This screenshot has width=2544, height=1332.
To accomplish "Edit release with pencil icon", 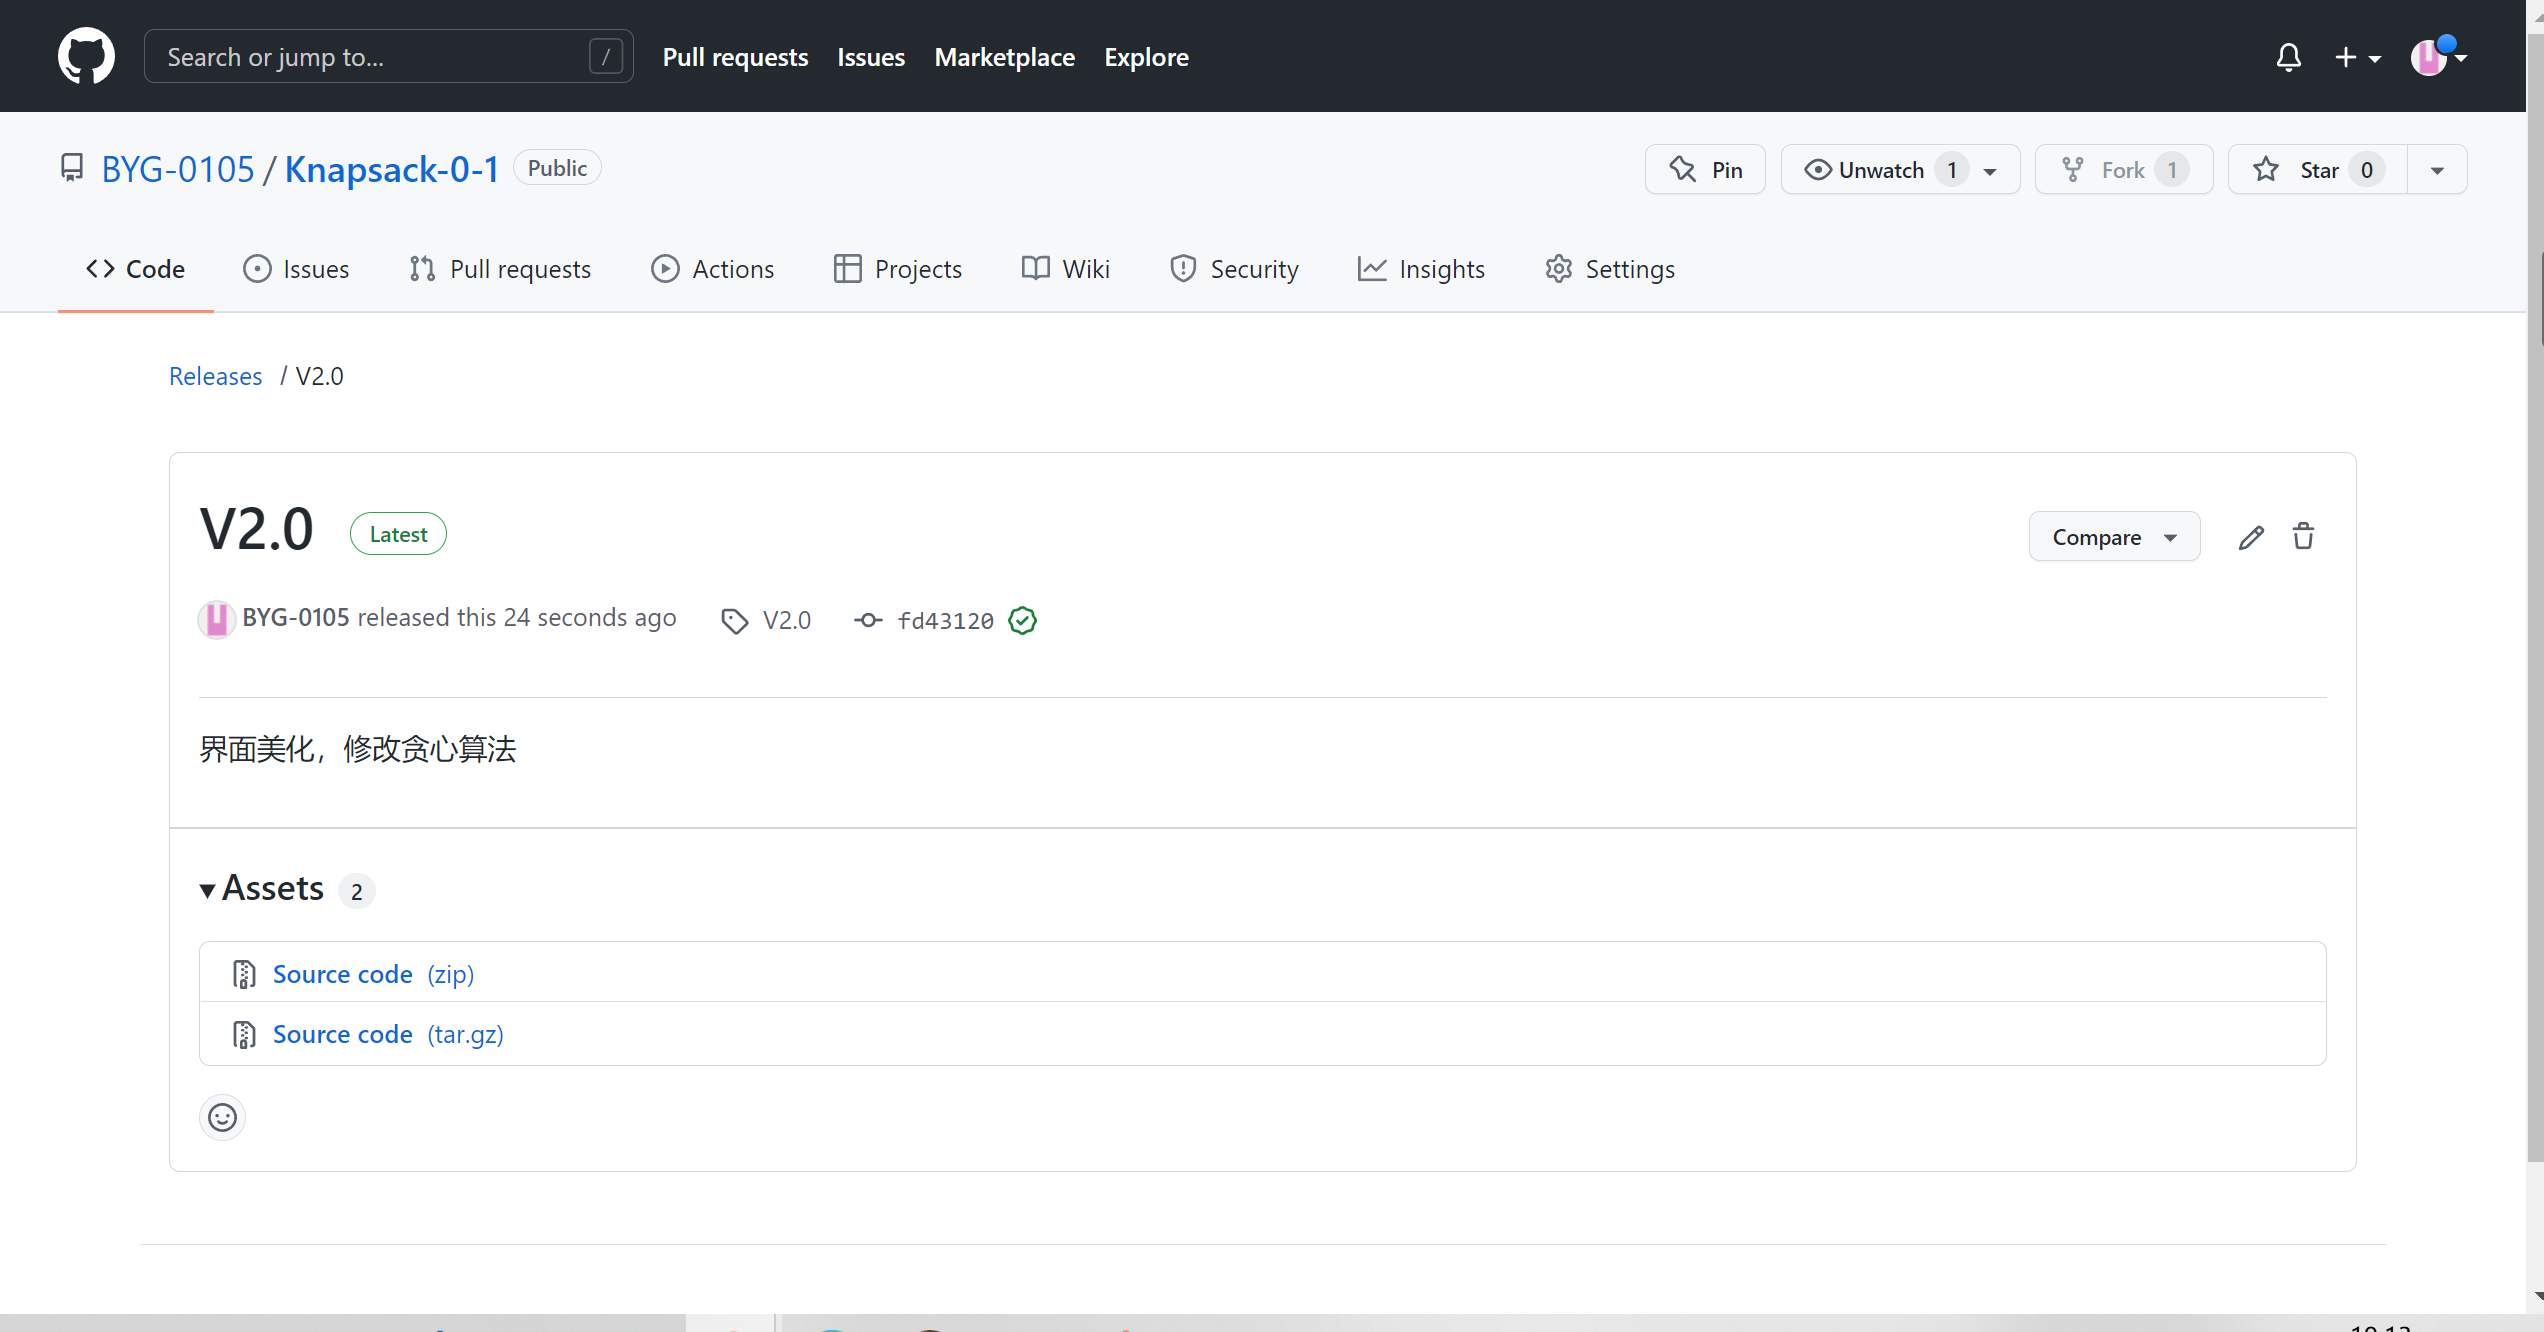I will click(x=2251, y=537).
